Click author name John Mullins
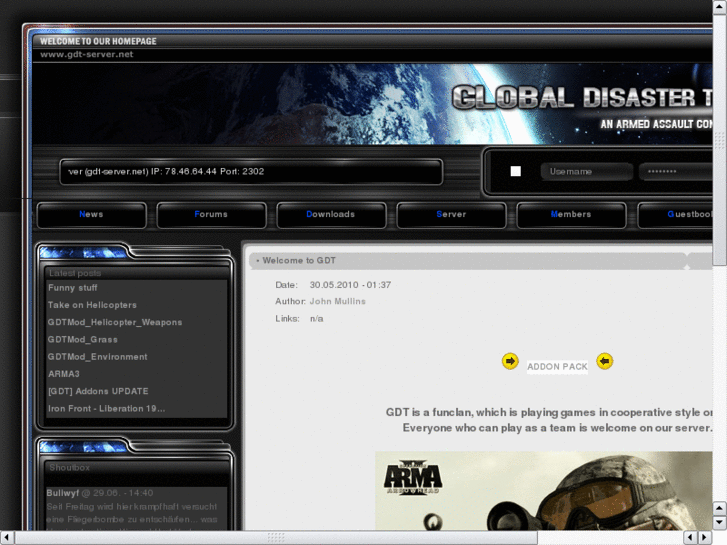 pyautogui.click(x=338, y=301)
